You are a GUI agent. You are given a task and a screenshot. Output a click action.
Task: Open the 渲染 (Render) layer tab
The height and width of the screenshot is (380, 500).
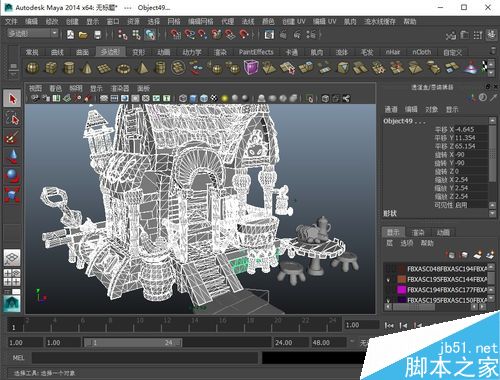click(x=418, y=232)
